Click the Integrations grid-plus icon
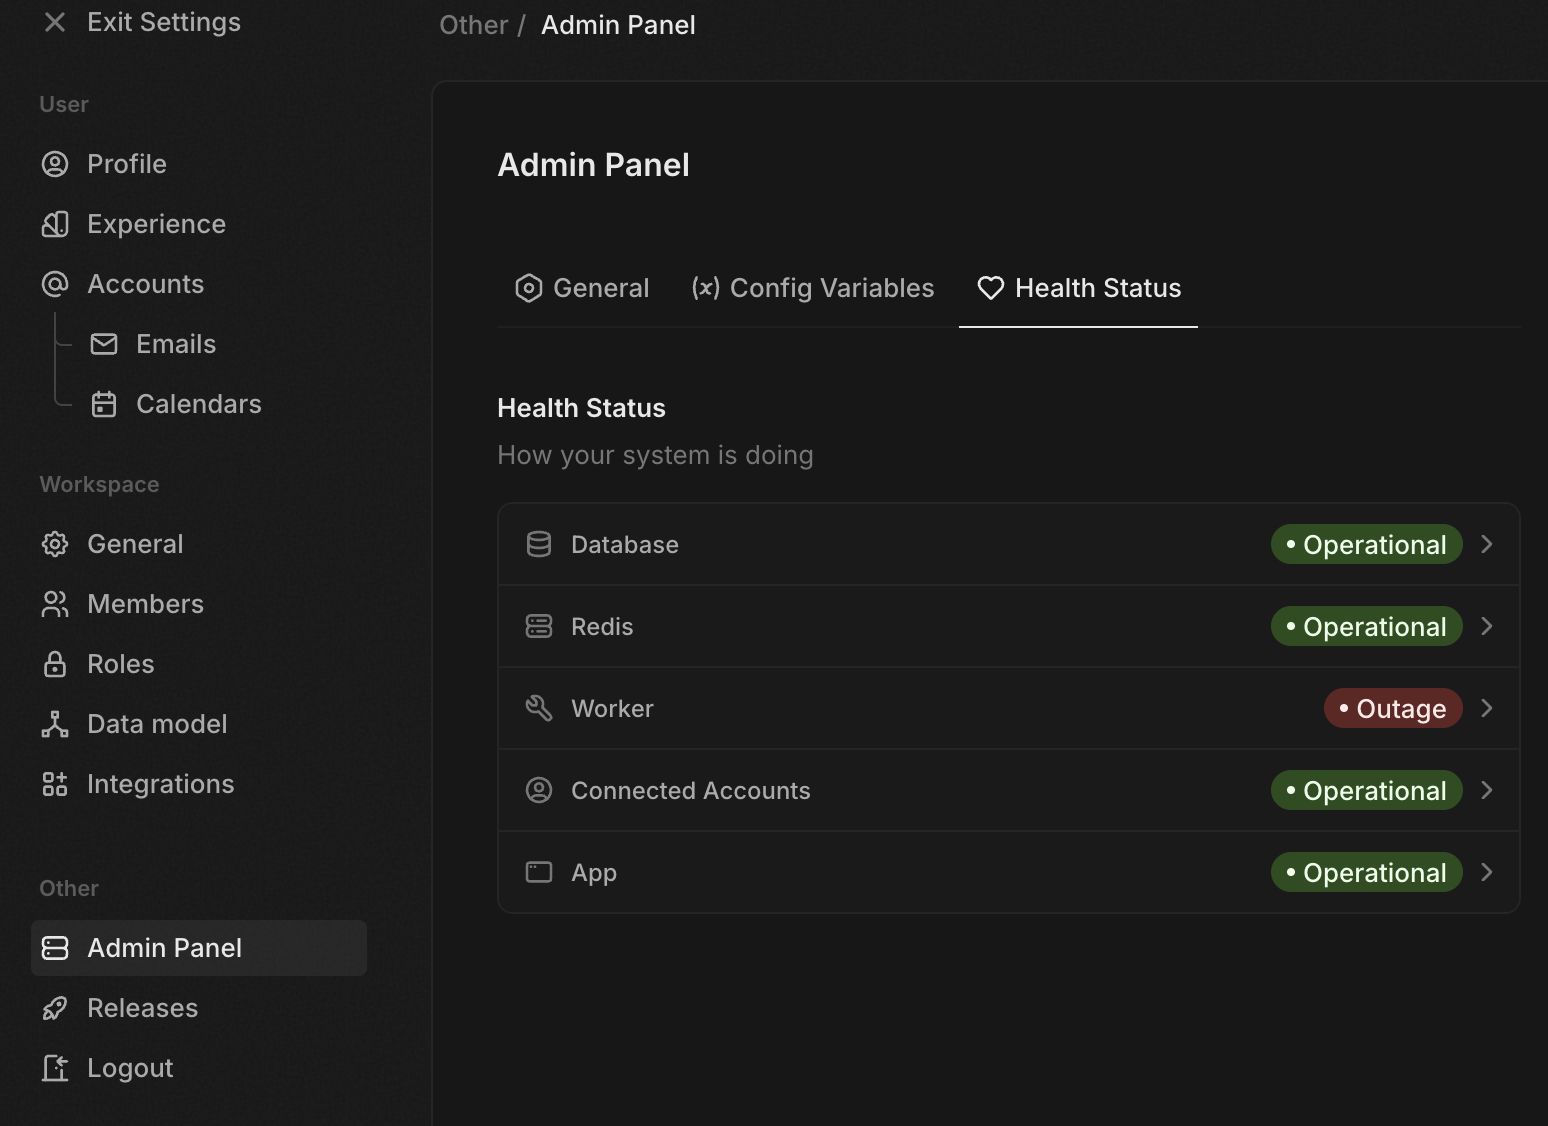Image resolution: width=1548 pixels, height=1126 pixels. click(x=55, y=784)
